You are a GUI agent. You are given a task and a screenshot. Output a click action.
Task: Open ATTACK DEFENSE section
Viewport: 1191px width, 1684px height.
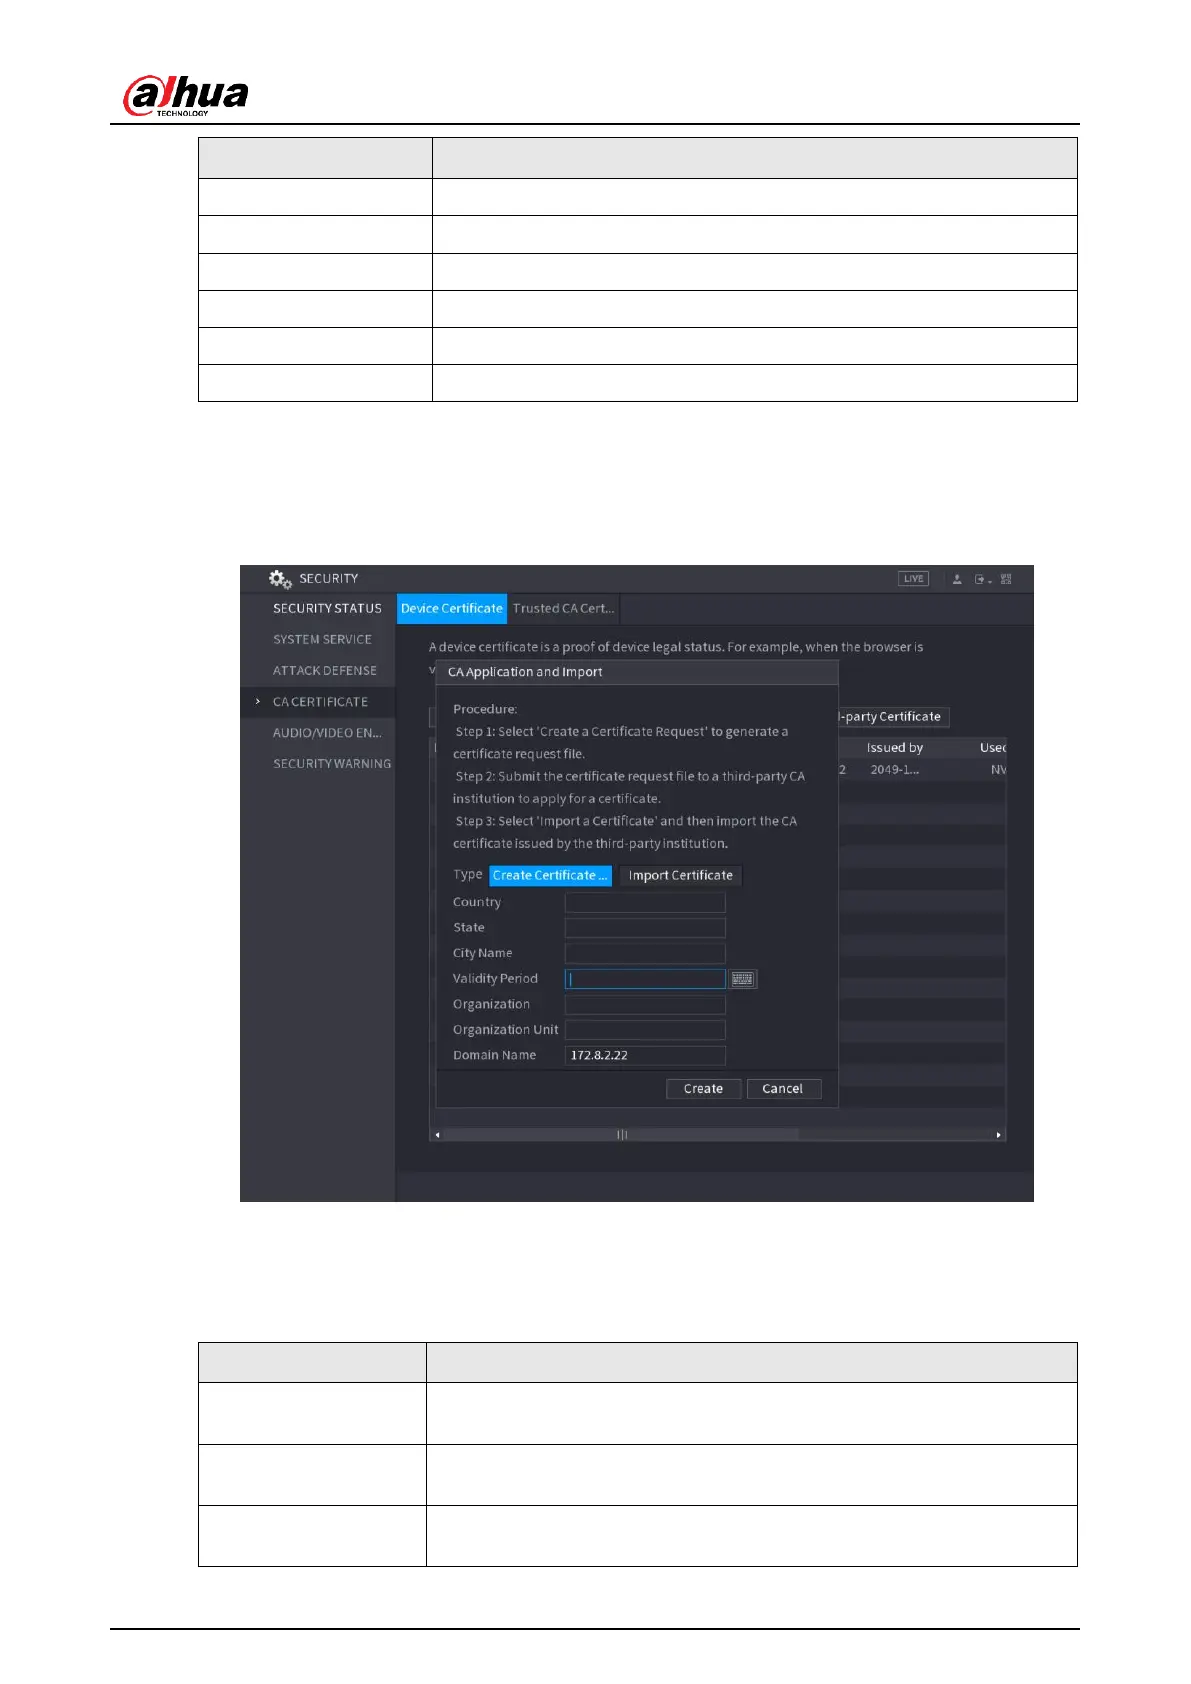coord(325,670)
